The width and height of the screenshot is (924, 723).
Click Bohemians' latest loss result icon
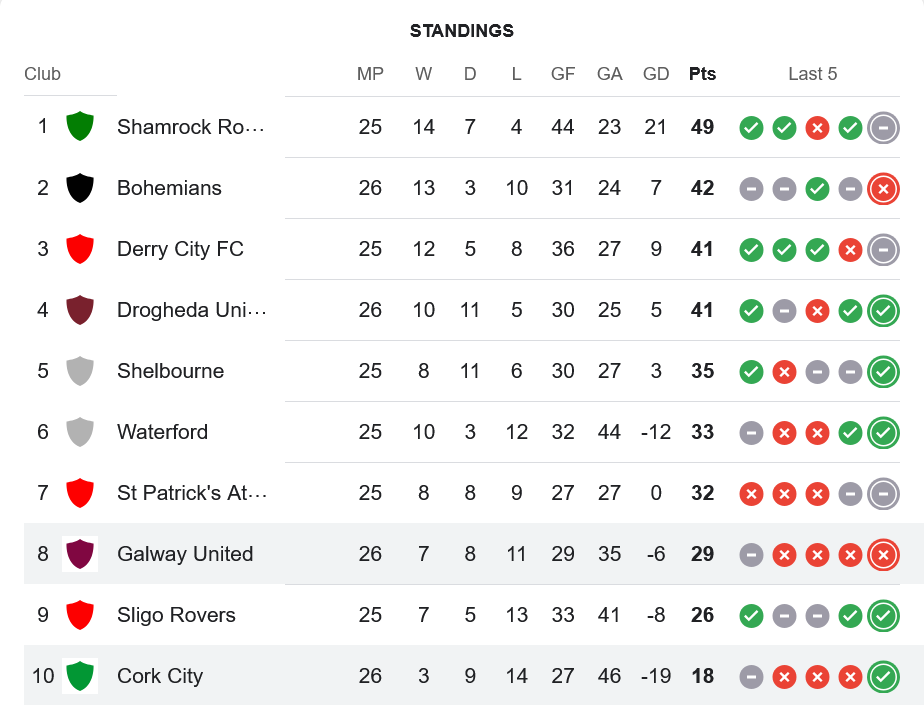[882, 188]
